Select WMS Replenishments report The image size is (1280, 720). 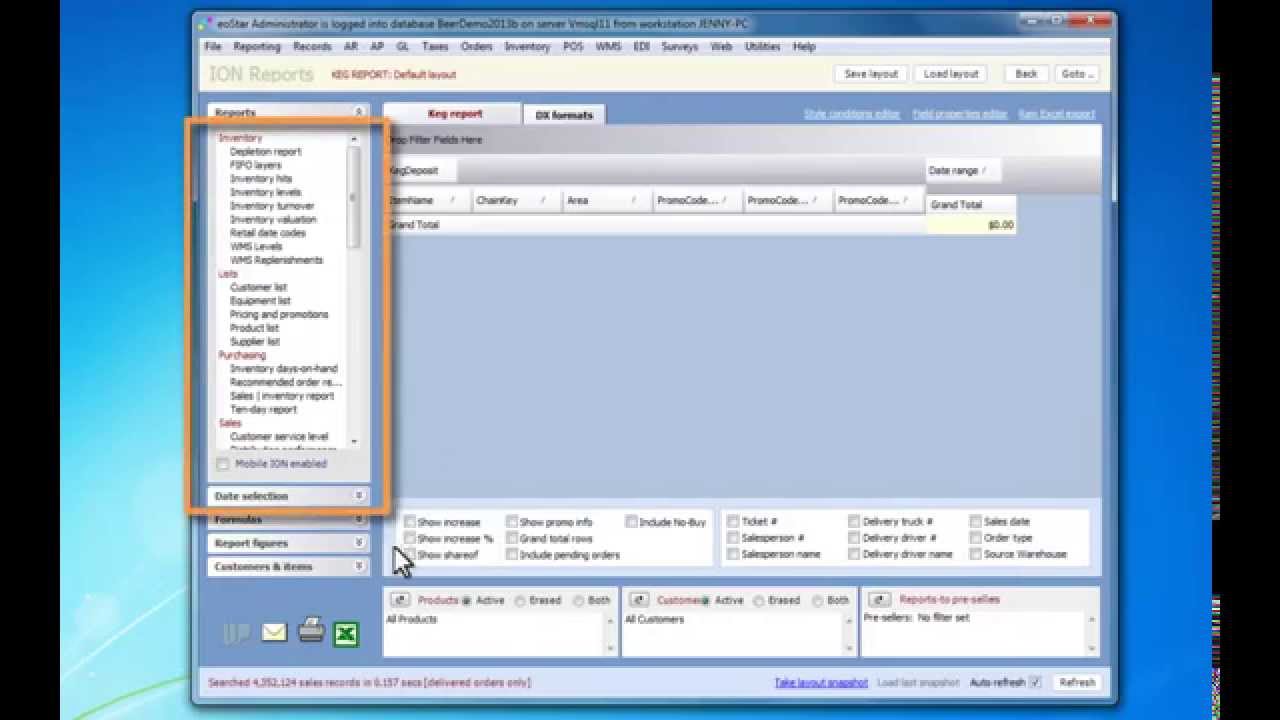276,261
